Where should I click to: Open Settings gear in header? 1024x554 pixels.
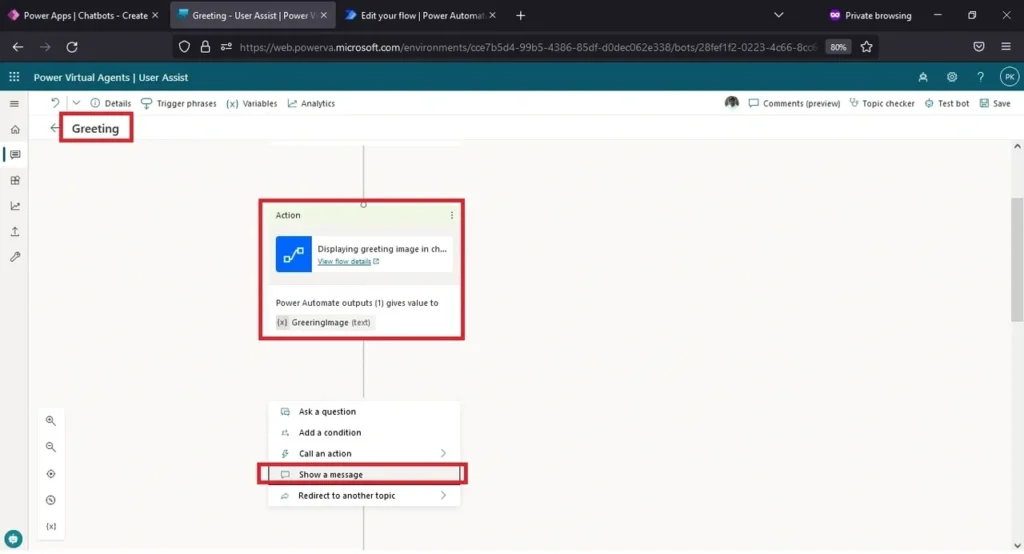coord(952,77)
